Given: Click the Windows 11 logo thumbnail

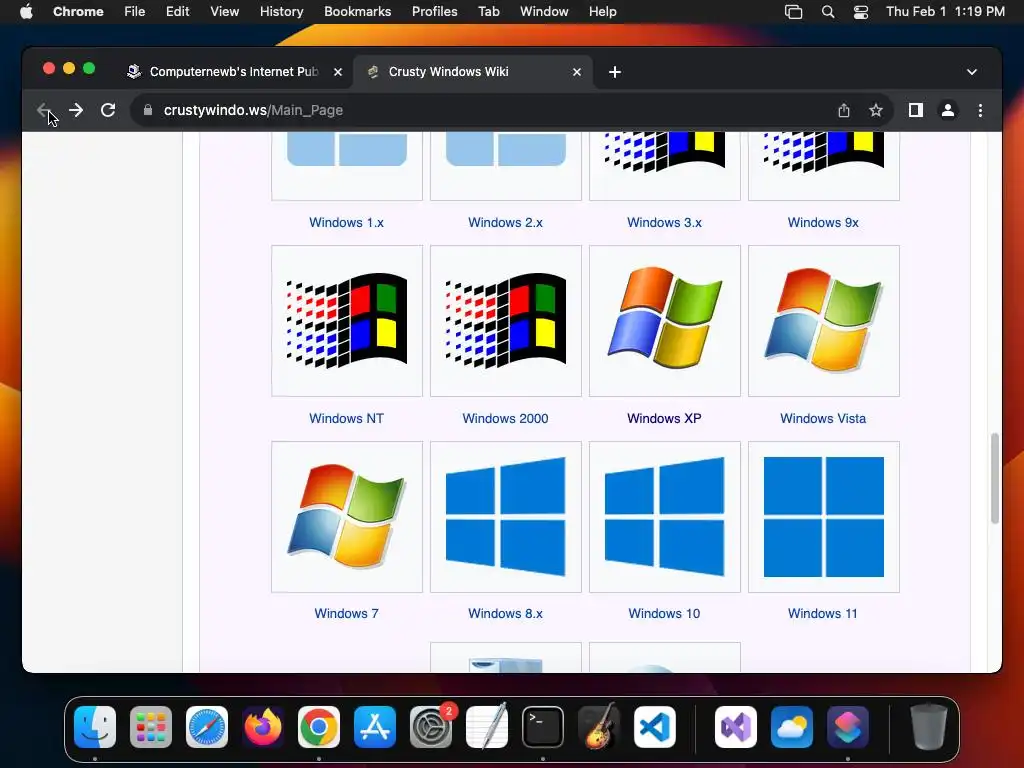Looking at the screenshot, I should click(824, 517).
